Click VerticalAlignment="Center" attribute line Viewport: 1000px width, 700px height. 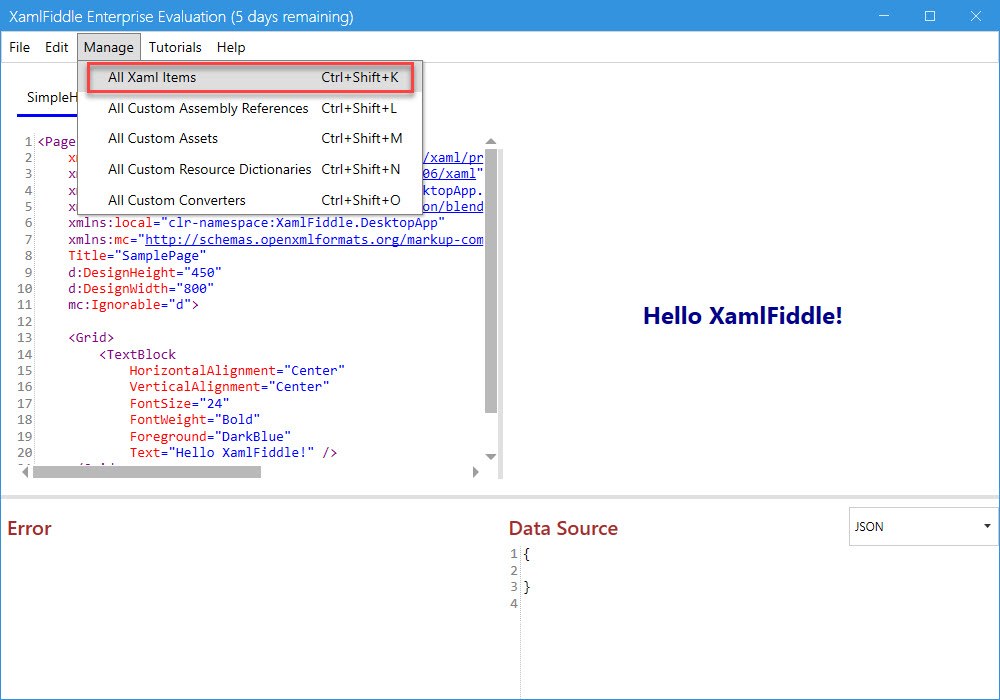[230, 387]
